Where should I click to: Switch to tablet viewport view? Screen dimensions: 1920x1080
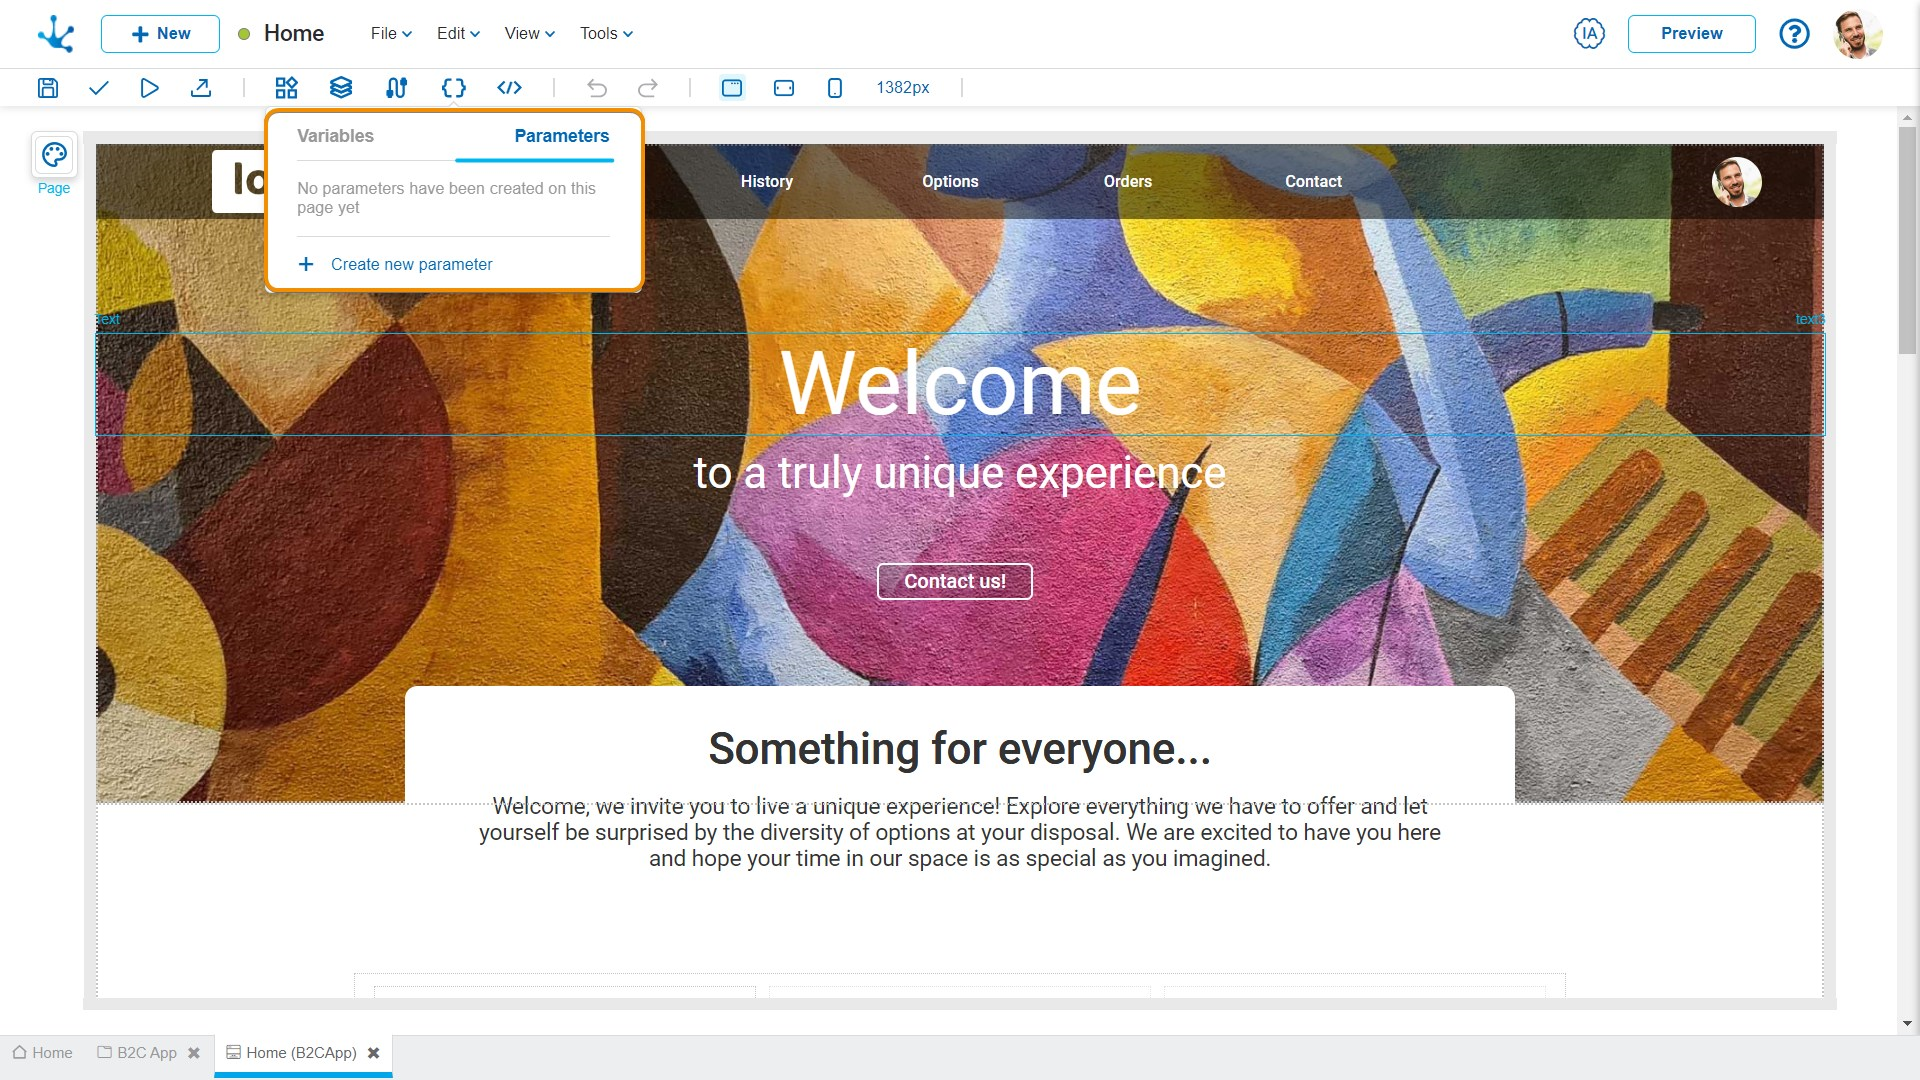pos(784,88)
